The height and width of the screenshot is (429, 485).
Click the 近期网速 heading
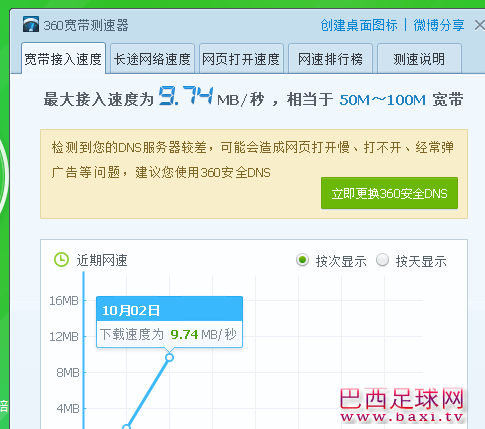click(x=102, y=260)
